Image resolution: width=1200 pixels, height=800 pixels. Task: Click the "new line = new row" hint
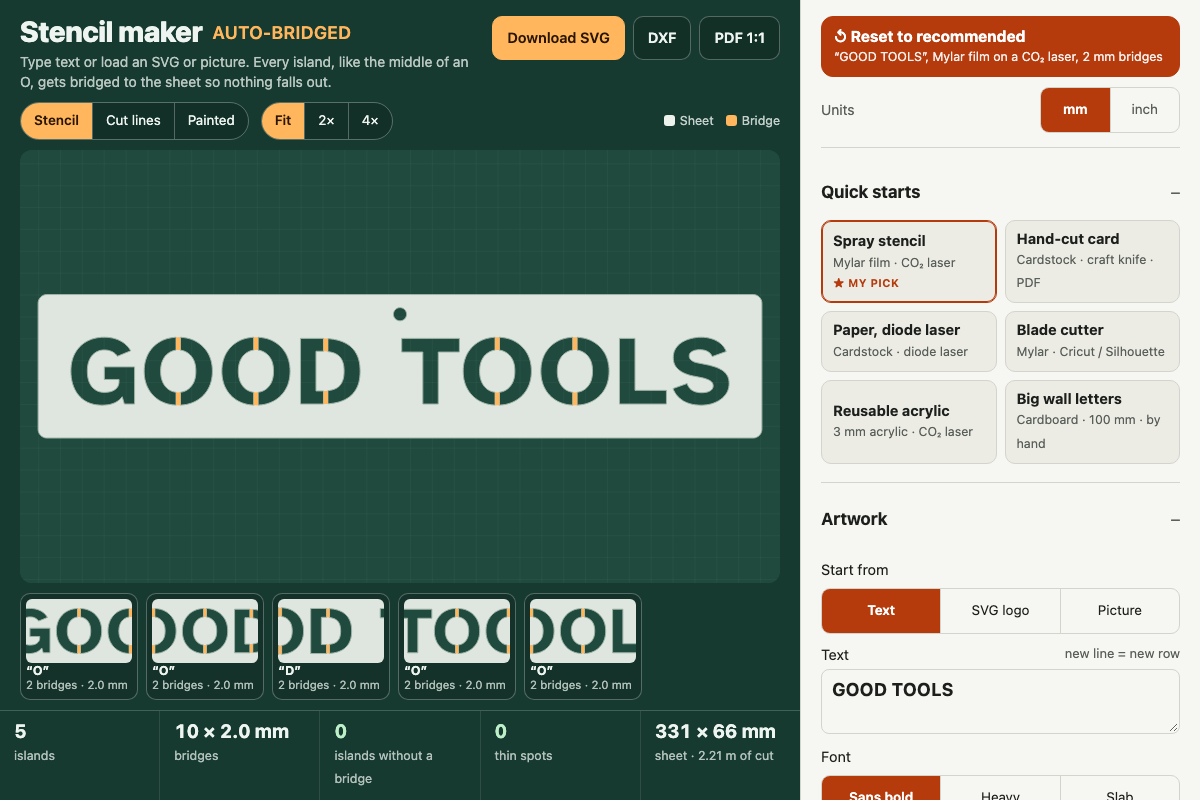pyautogui.click(x=1122, y=654)
